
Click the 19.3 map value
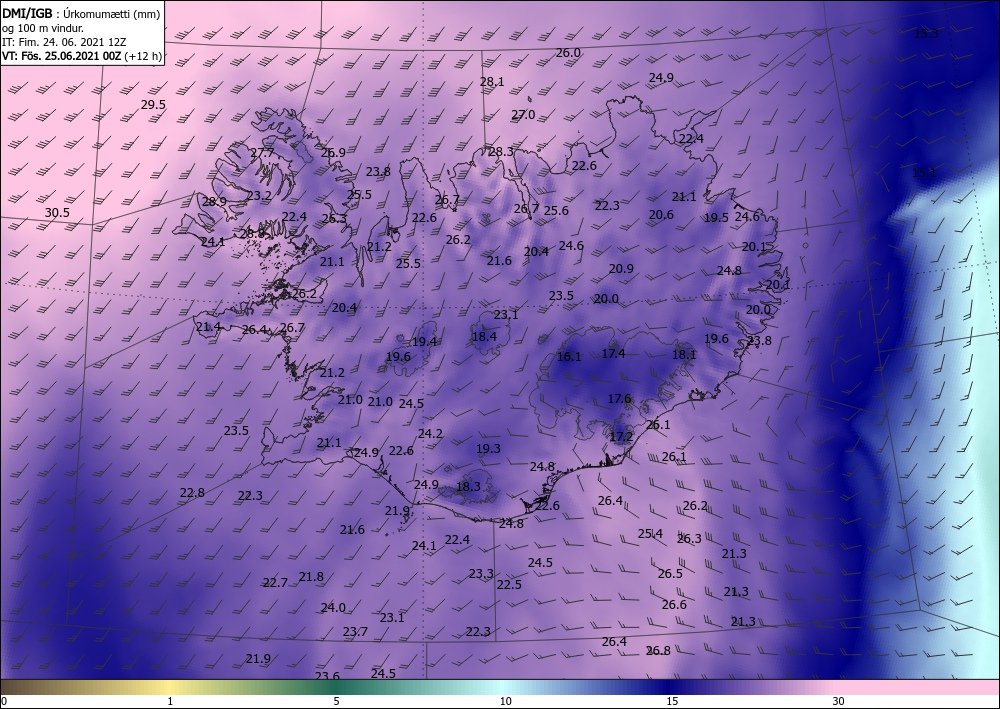click(x=488, y=449)
